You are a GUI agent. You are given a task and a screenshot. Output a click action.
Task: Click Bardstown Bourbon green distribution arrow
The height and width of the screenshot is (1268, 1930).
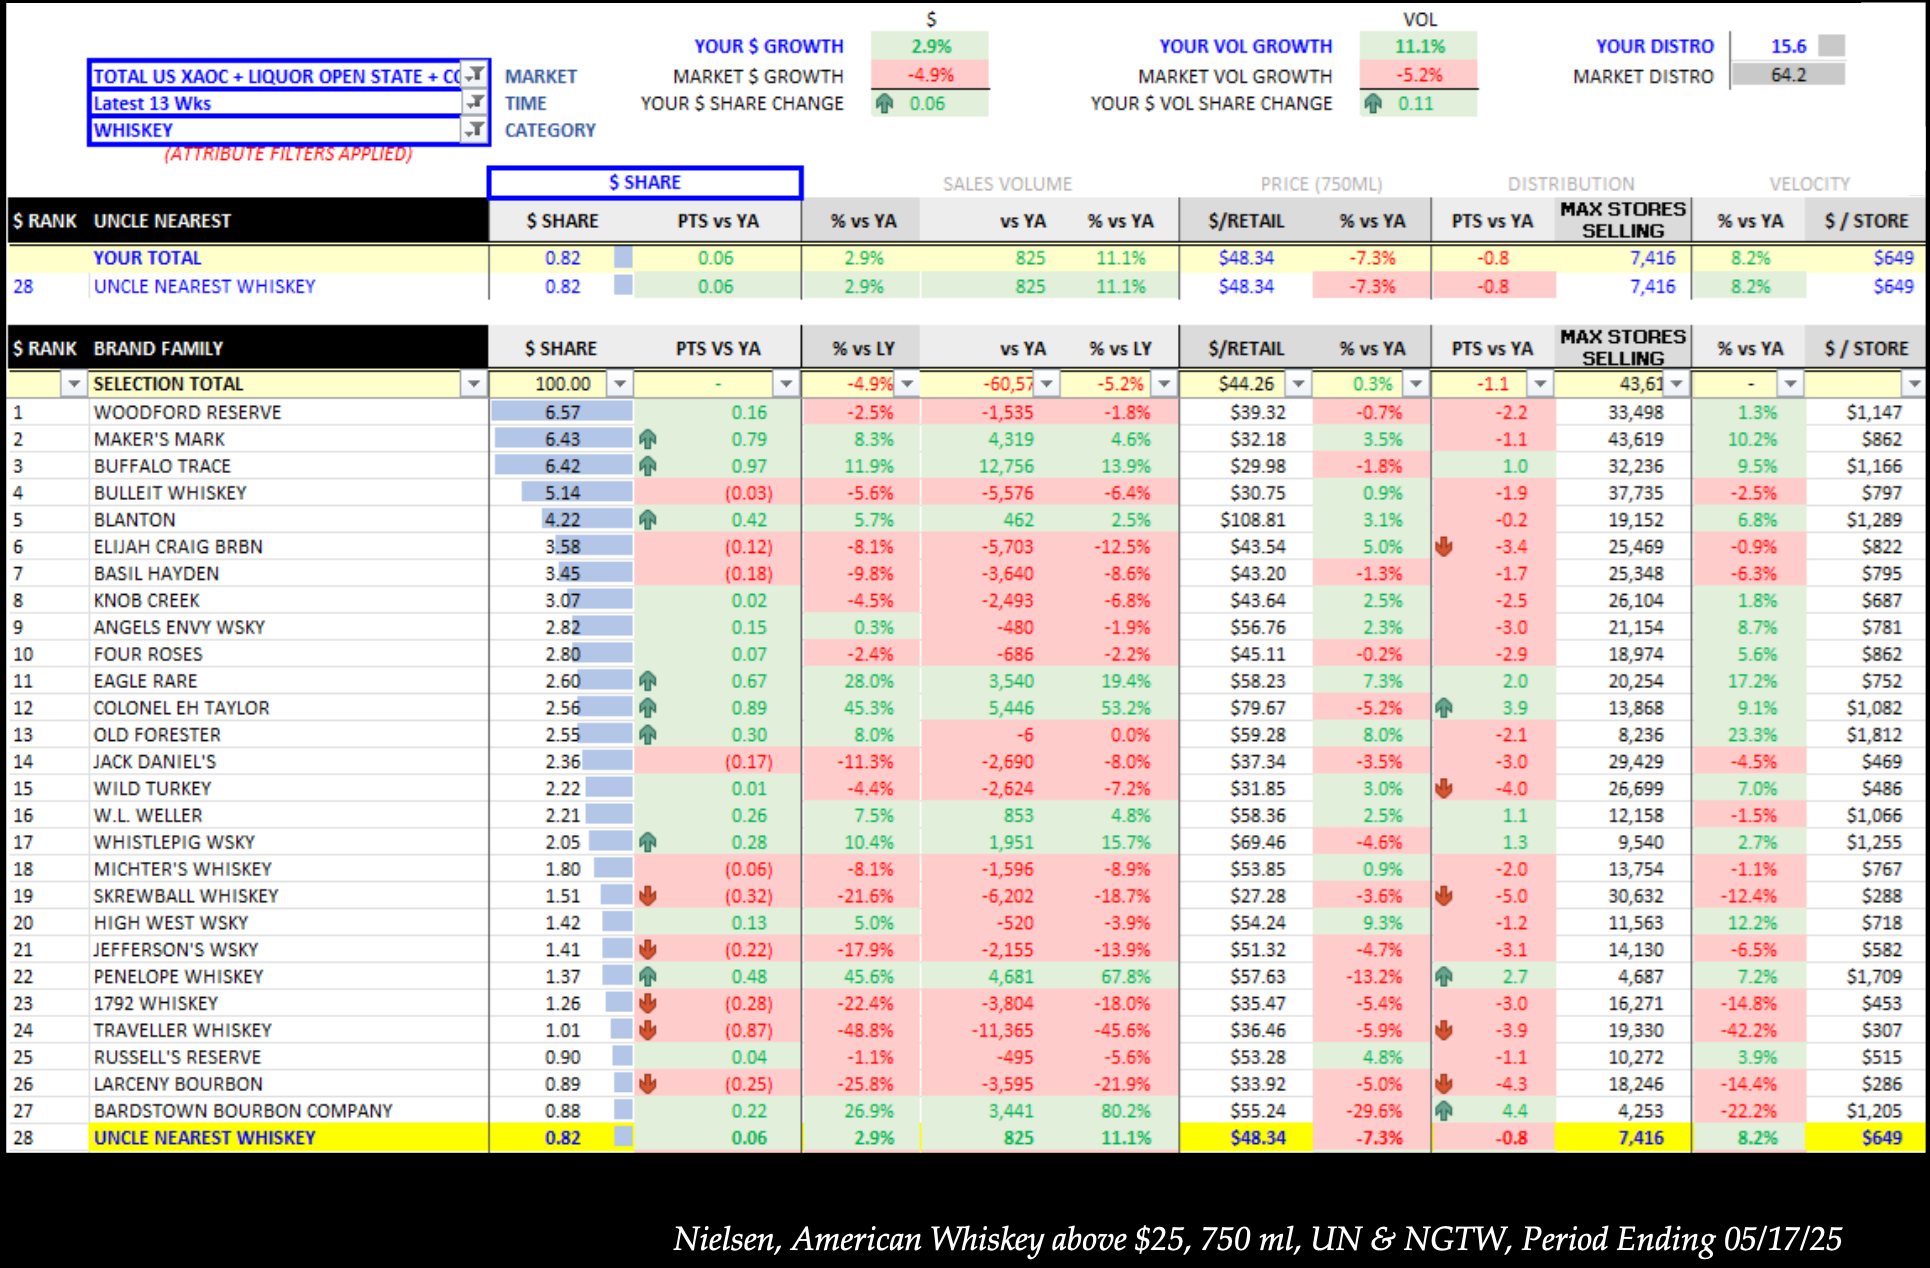pos(1444,1111)
